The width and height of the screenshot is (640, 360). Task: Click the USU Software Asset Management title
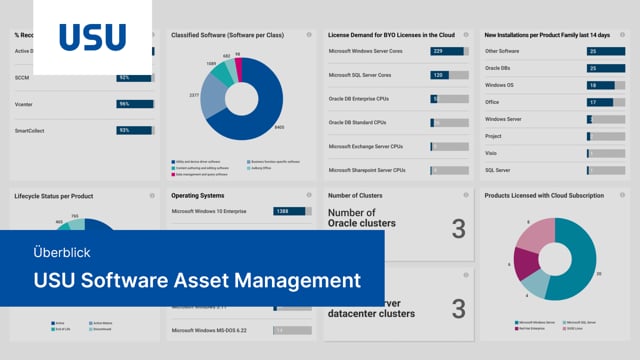197,280
